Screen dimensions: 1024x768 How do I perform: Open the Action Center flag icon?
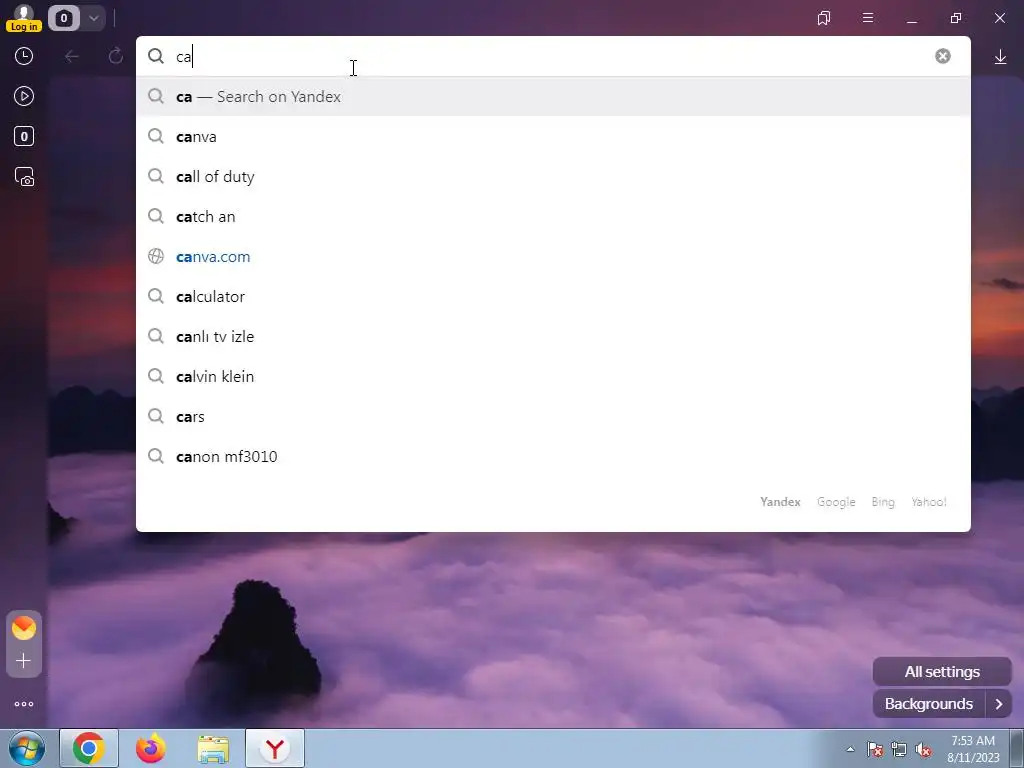click(875, 749)
